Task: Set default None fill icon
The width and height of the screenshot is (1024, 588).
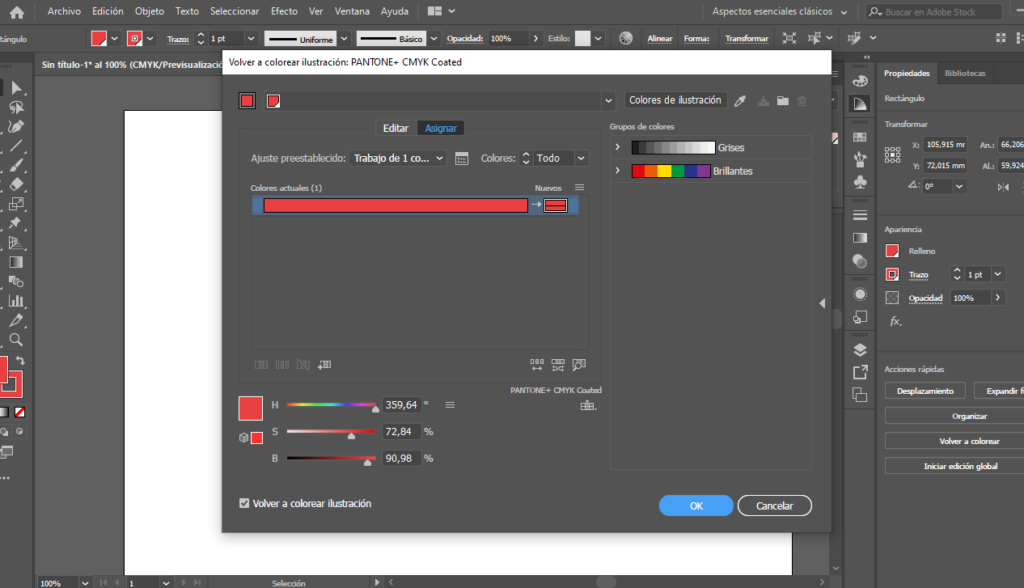Action: (x=20, y=412)
